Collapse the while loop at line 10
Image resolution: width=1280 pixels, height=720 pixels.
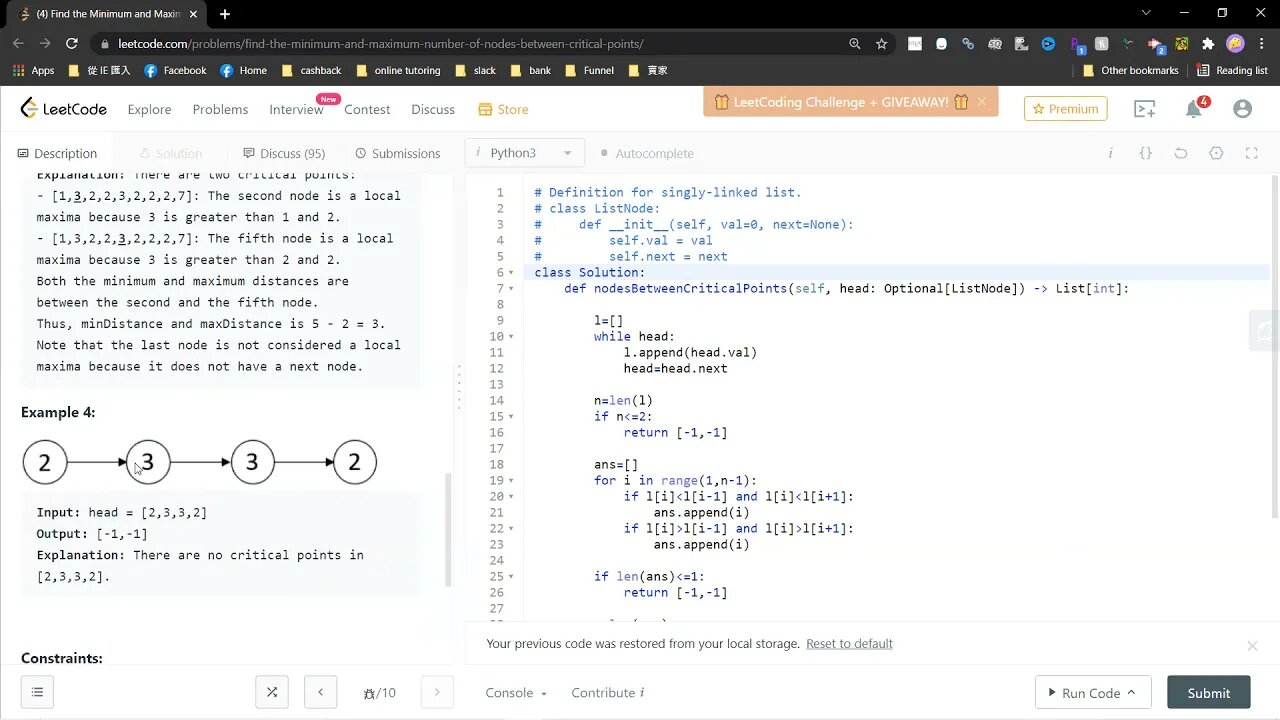pyautogui.click(x=511, y=337)
